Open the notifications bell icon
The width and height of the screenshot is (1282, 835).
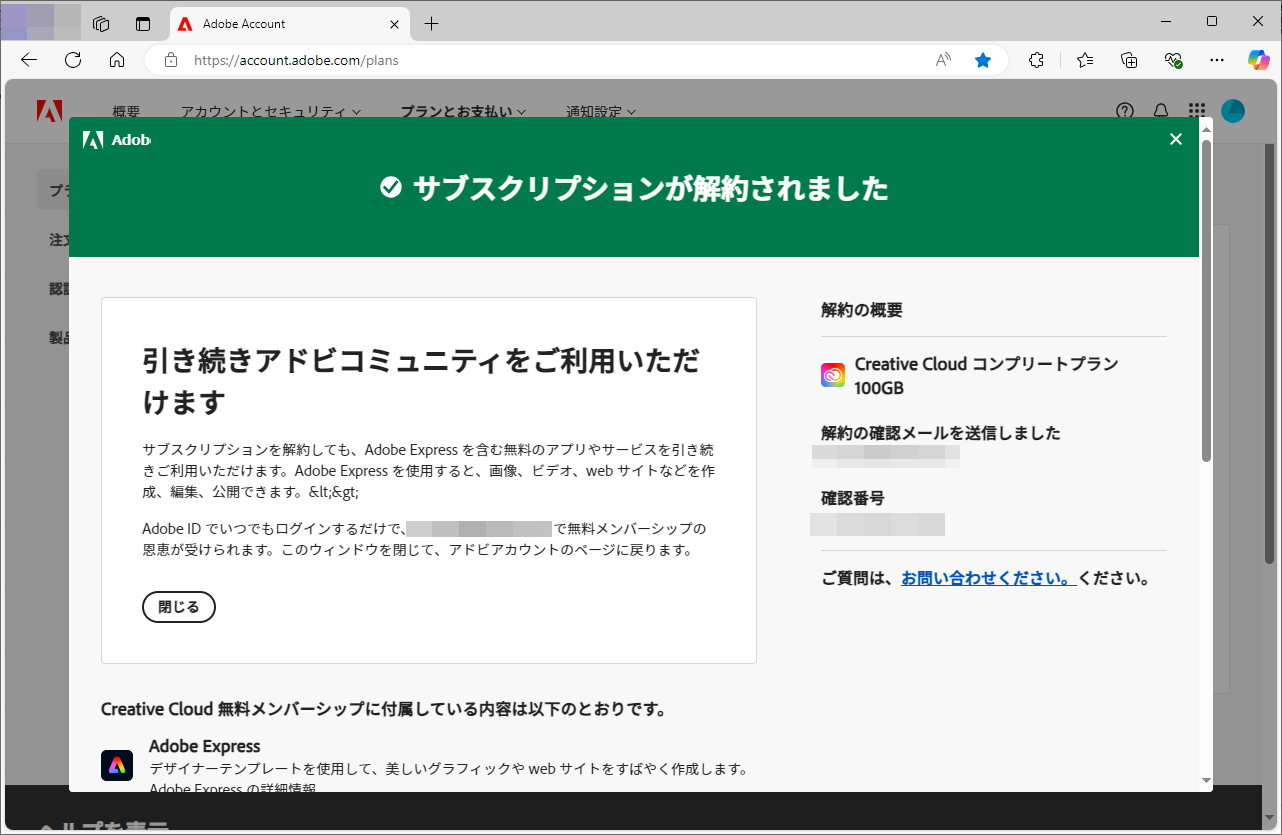coord(1161,111)
